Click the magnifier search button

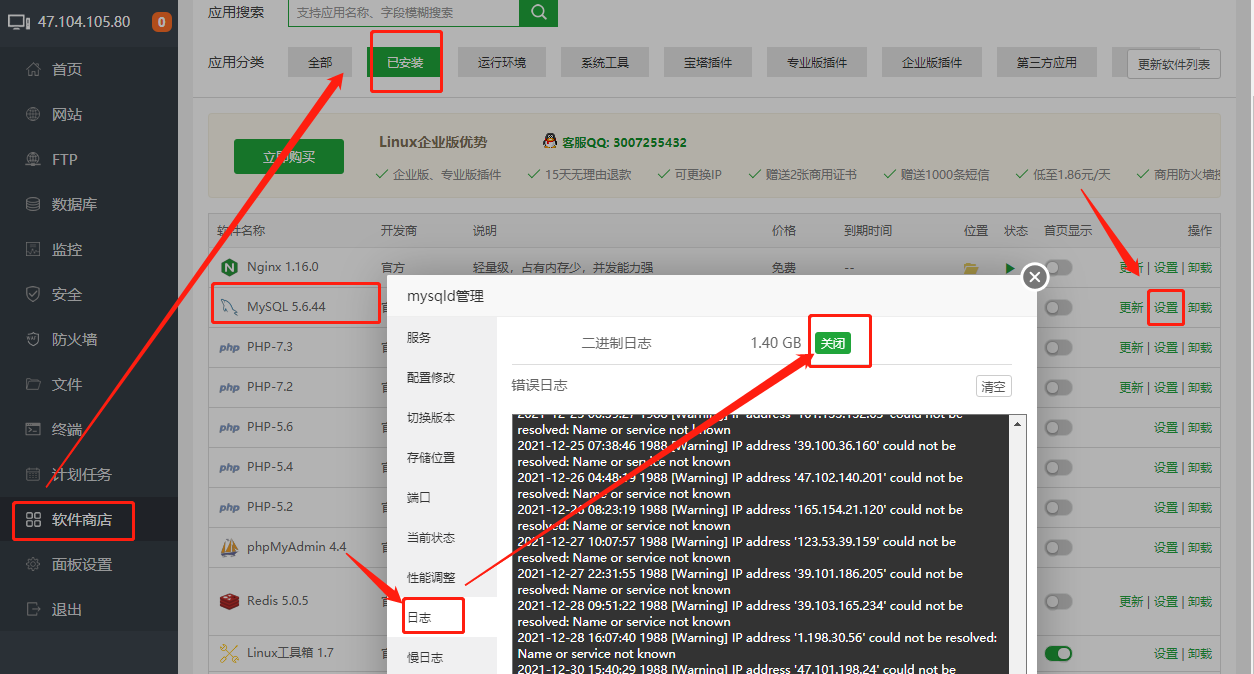(x=539, y=12)
